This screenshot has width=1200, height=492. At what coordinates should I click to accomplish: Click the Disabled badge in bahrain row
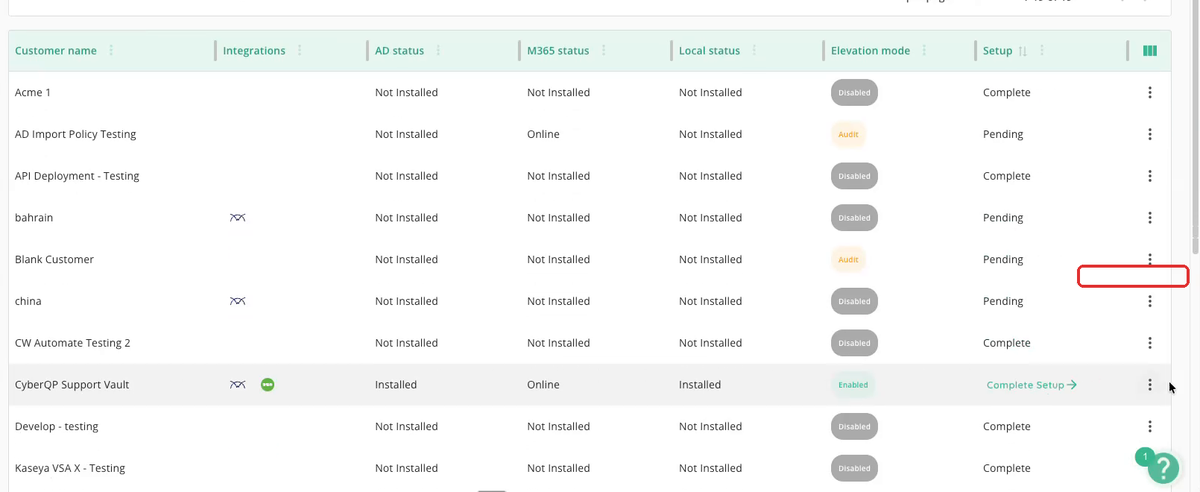pos(854,217)
